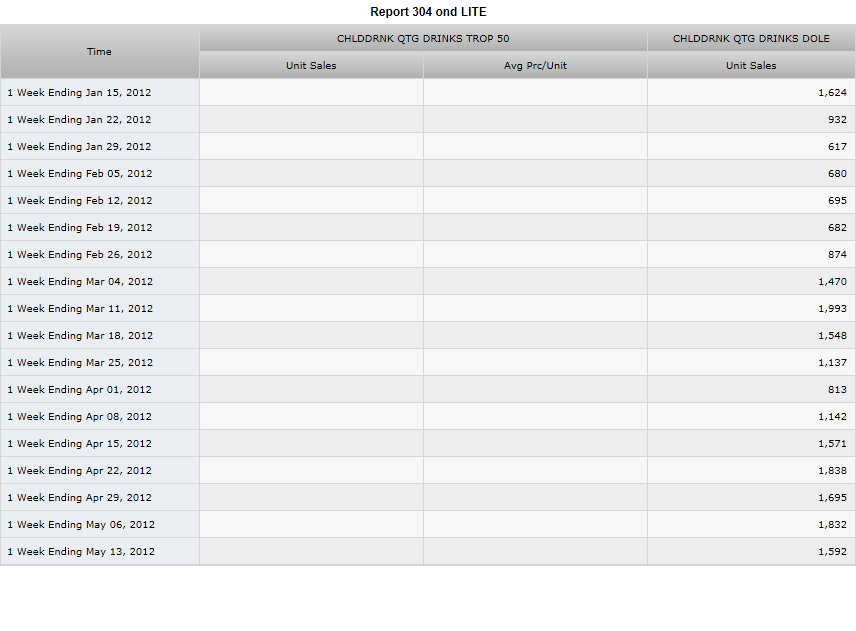Click the DOLE unit sales value 813
The height and width of the screenshot is (631, 856).
pyautogui.click(x=837, y=390)
